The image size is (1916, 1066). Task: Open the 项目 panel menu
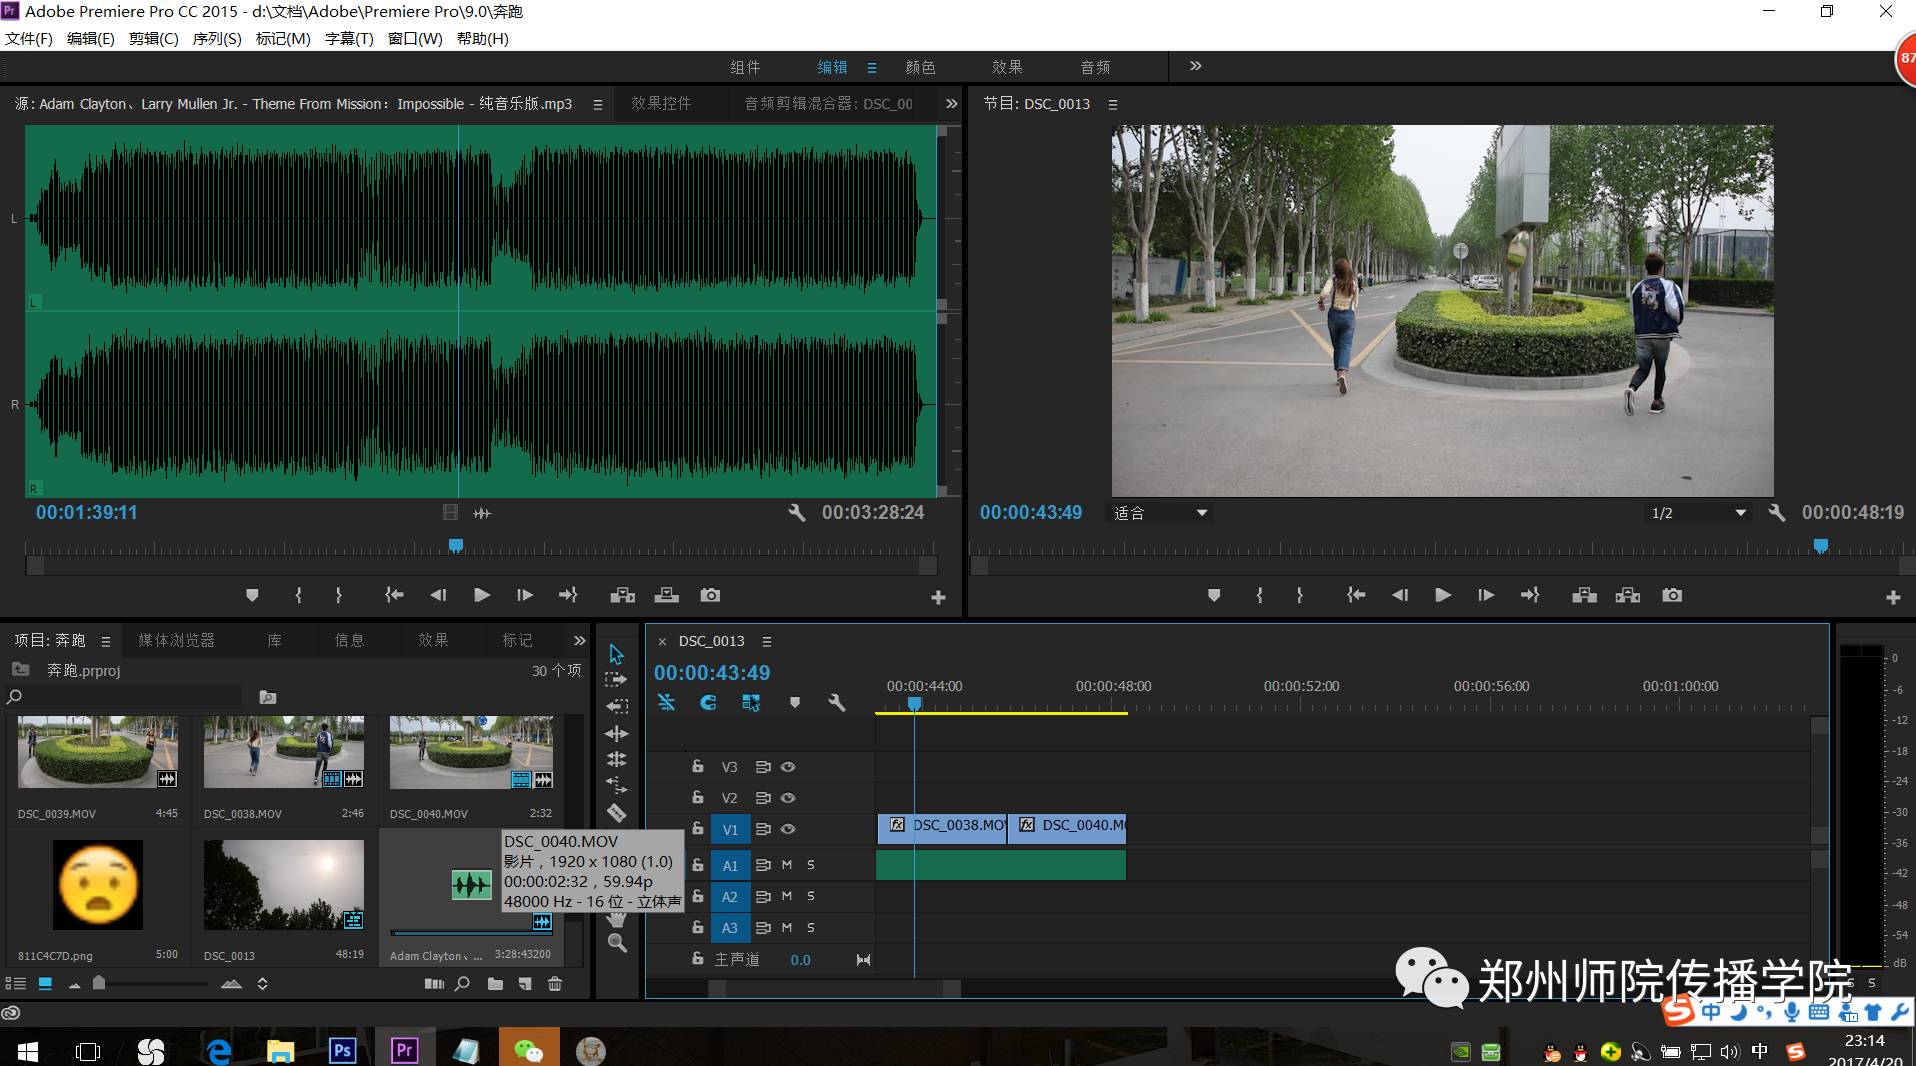pos(106,641)
